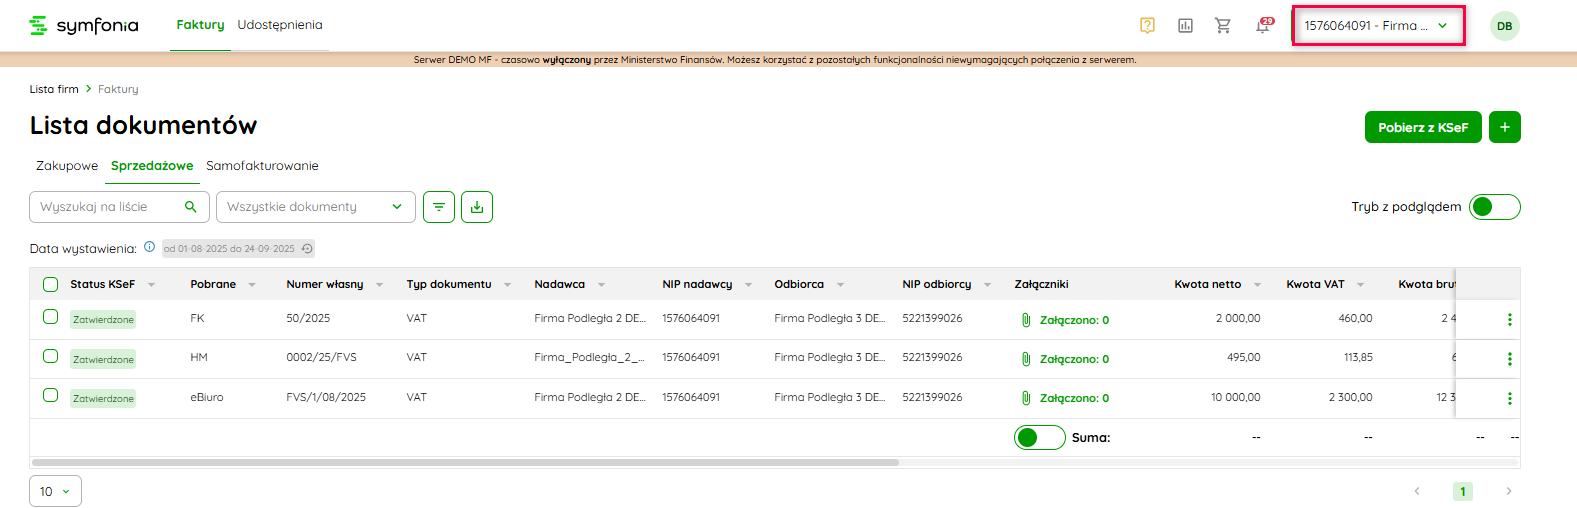Click the filter list icon button
The image size is (1577, 508).
(x=439, y=207)
